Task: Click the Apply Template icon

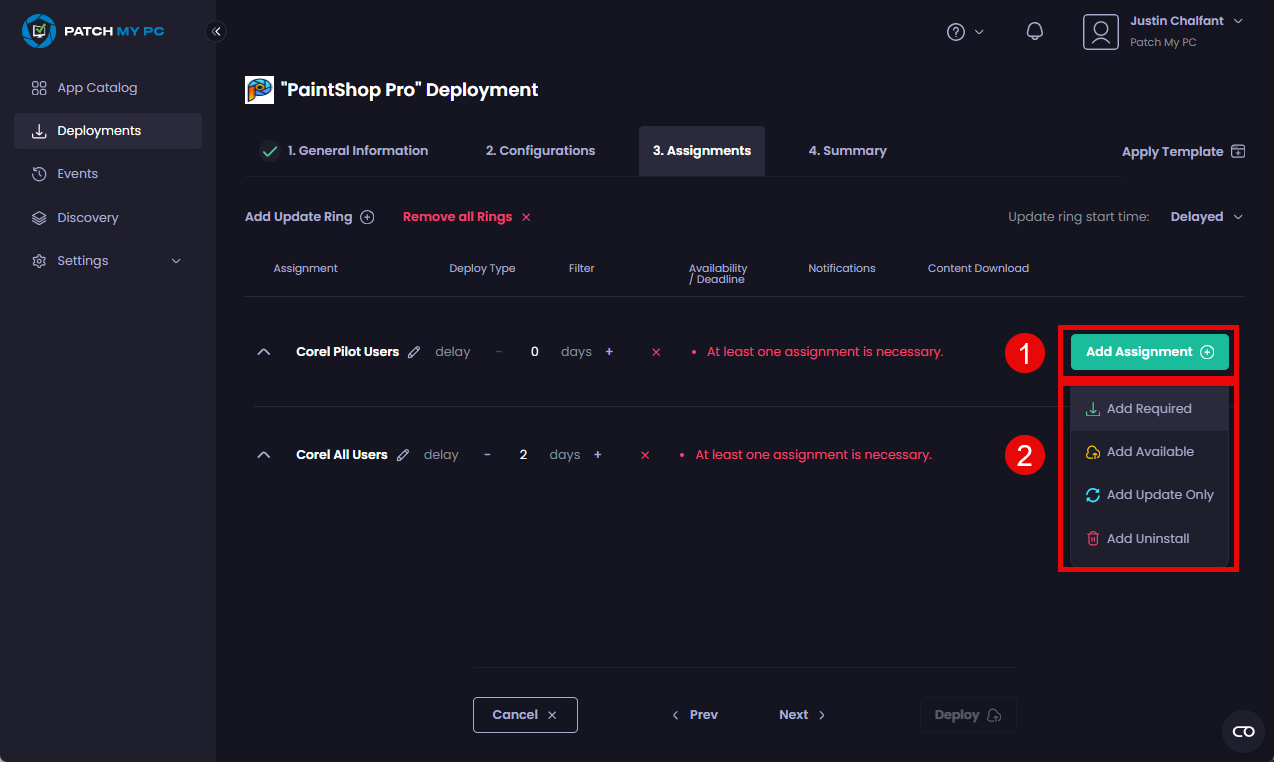Action: (x=1238, y=151)
